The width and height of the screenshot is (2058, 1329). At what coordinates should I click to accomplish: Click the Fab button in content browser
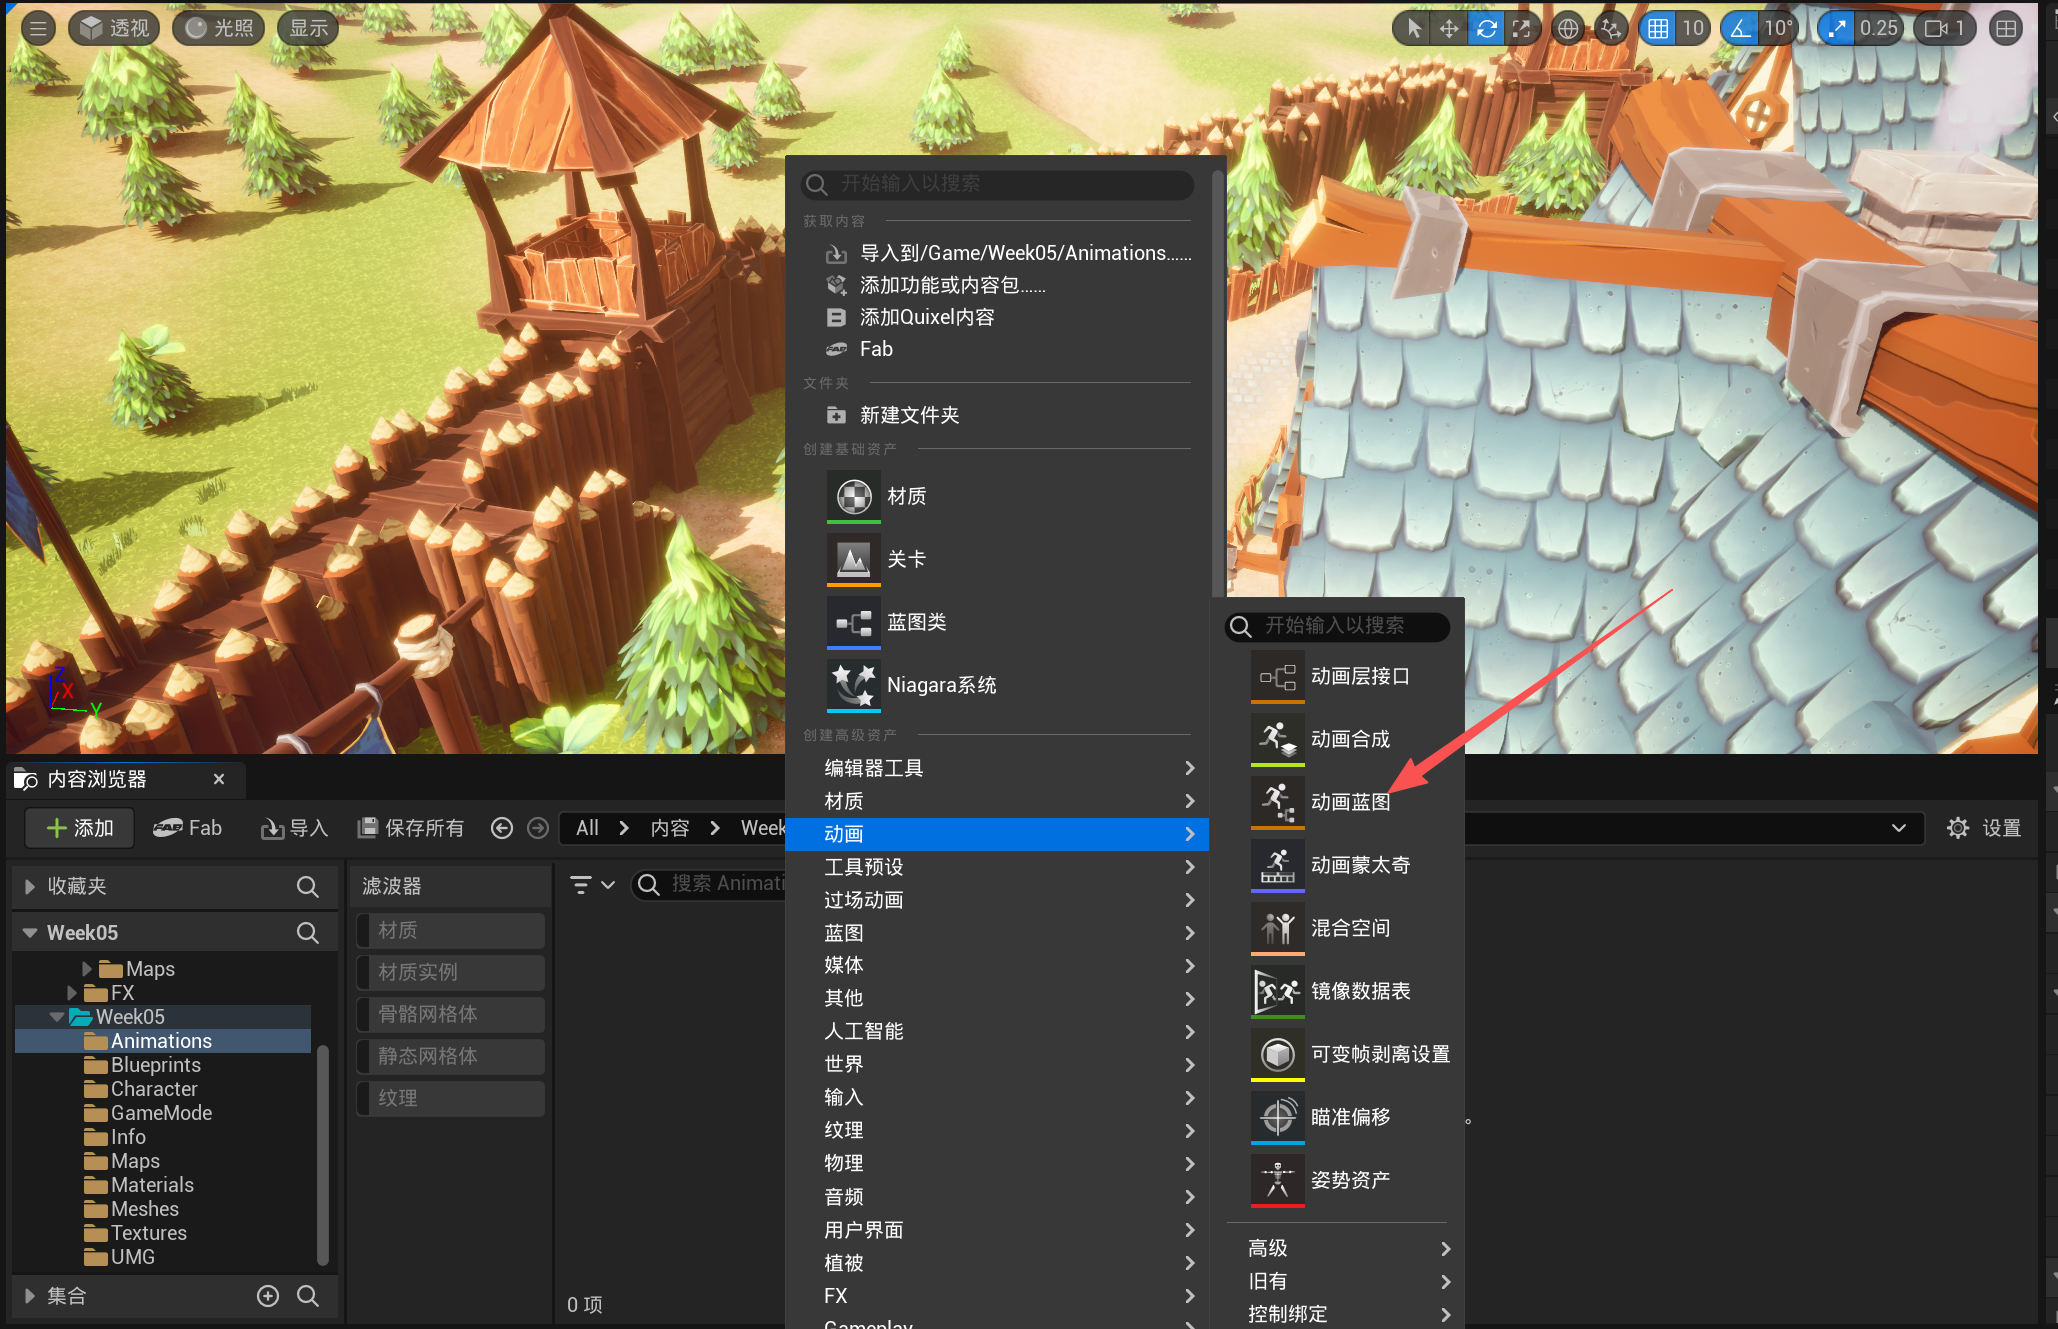188,828
